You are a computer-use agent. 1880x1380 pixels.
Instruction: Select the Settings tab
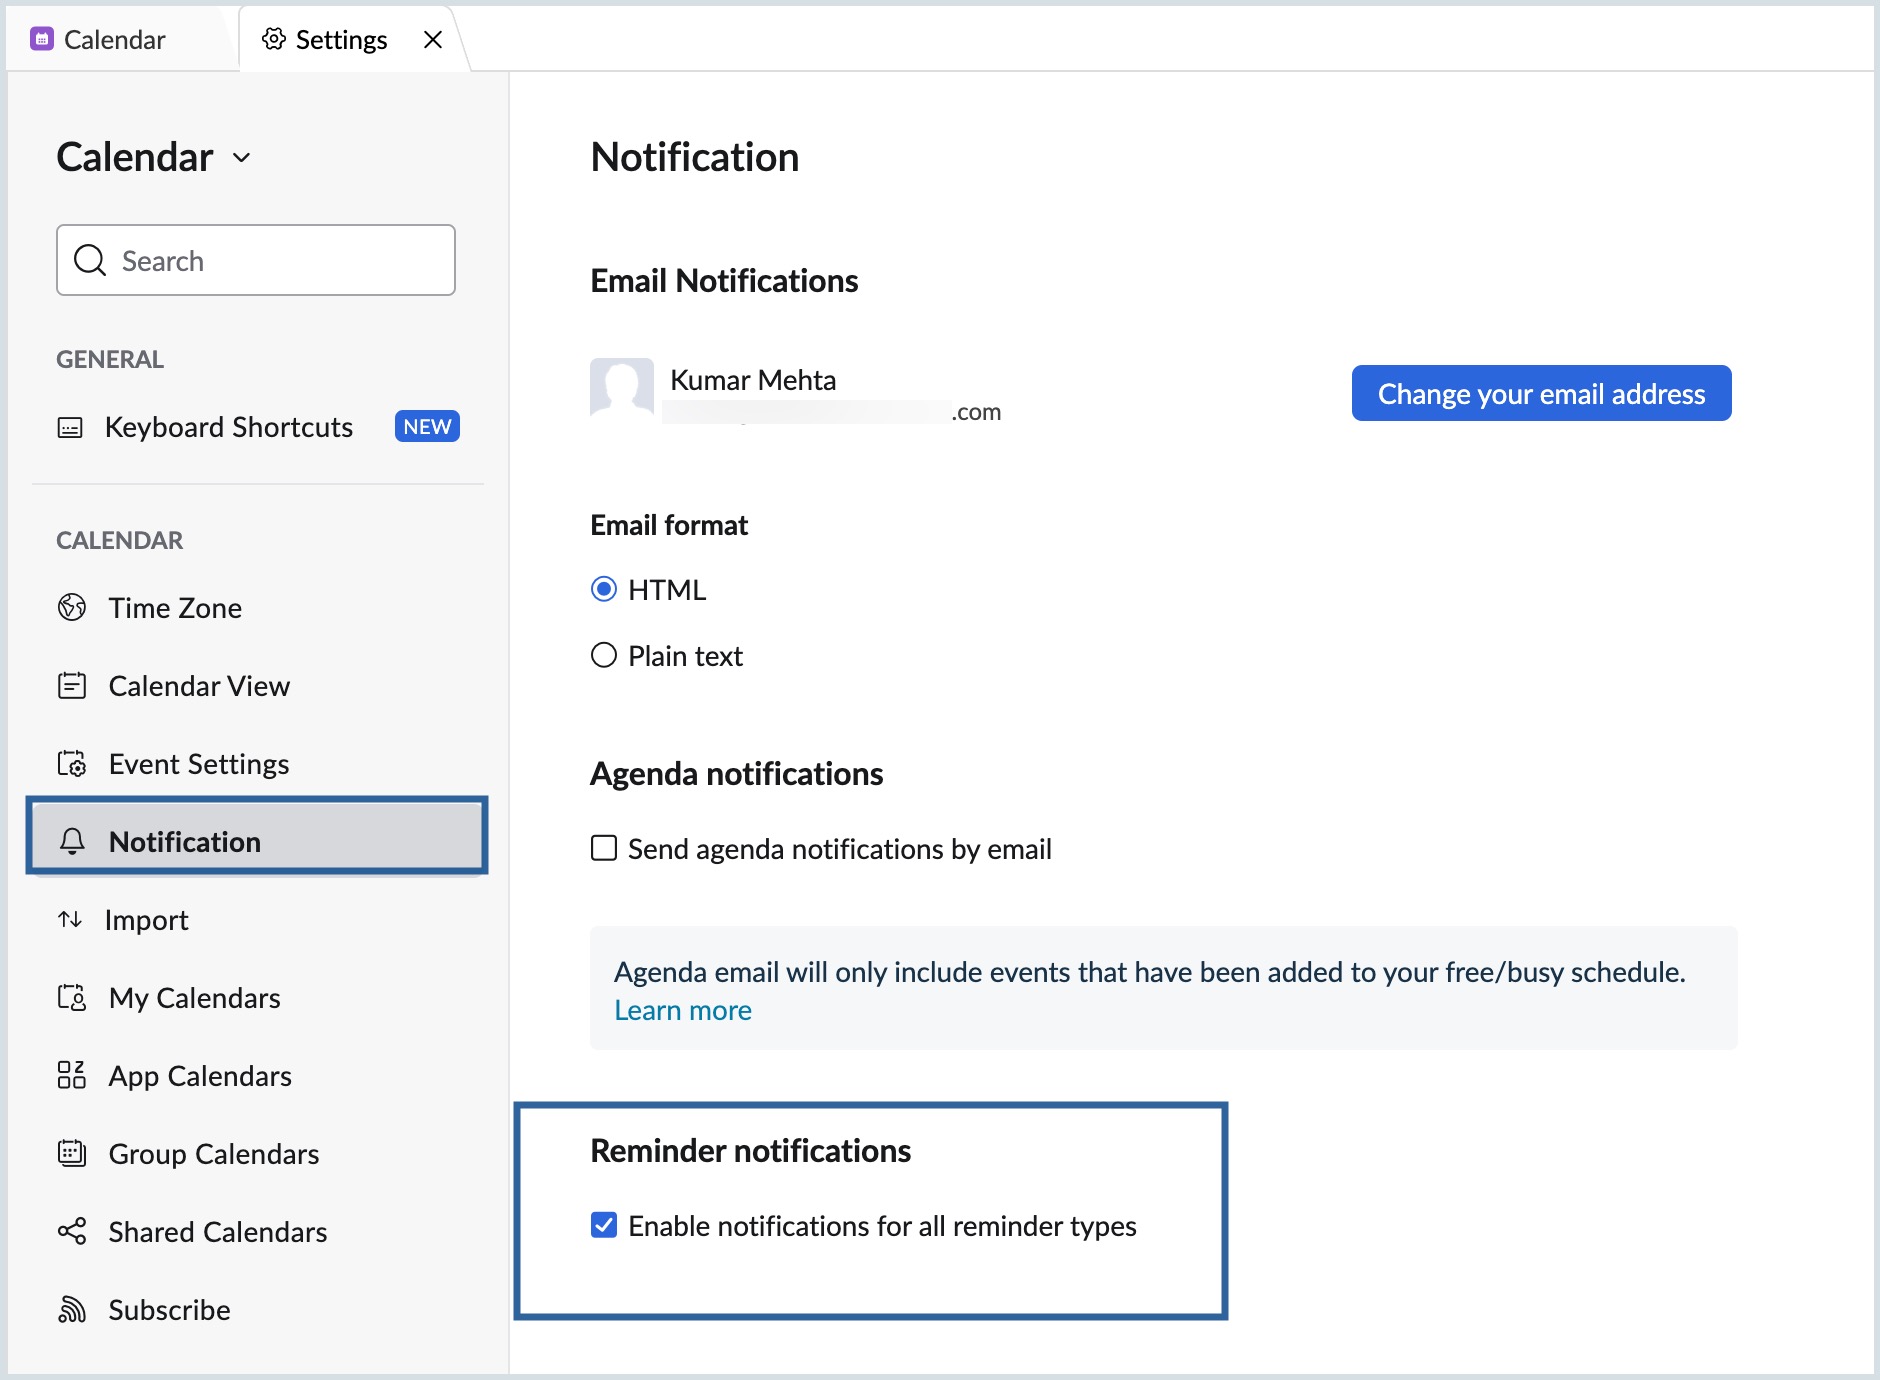(x=340, y=39)
